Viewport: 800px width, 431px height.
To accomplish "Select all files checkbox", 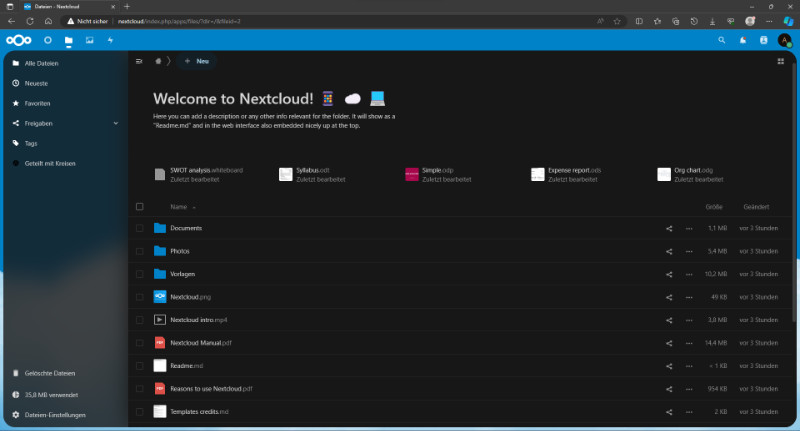I will pos(140,207).
